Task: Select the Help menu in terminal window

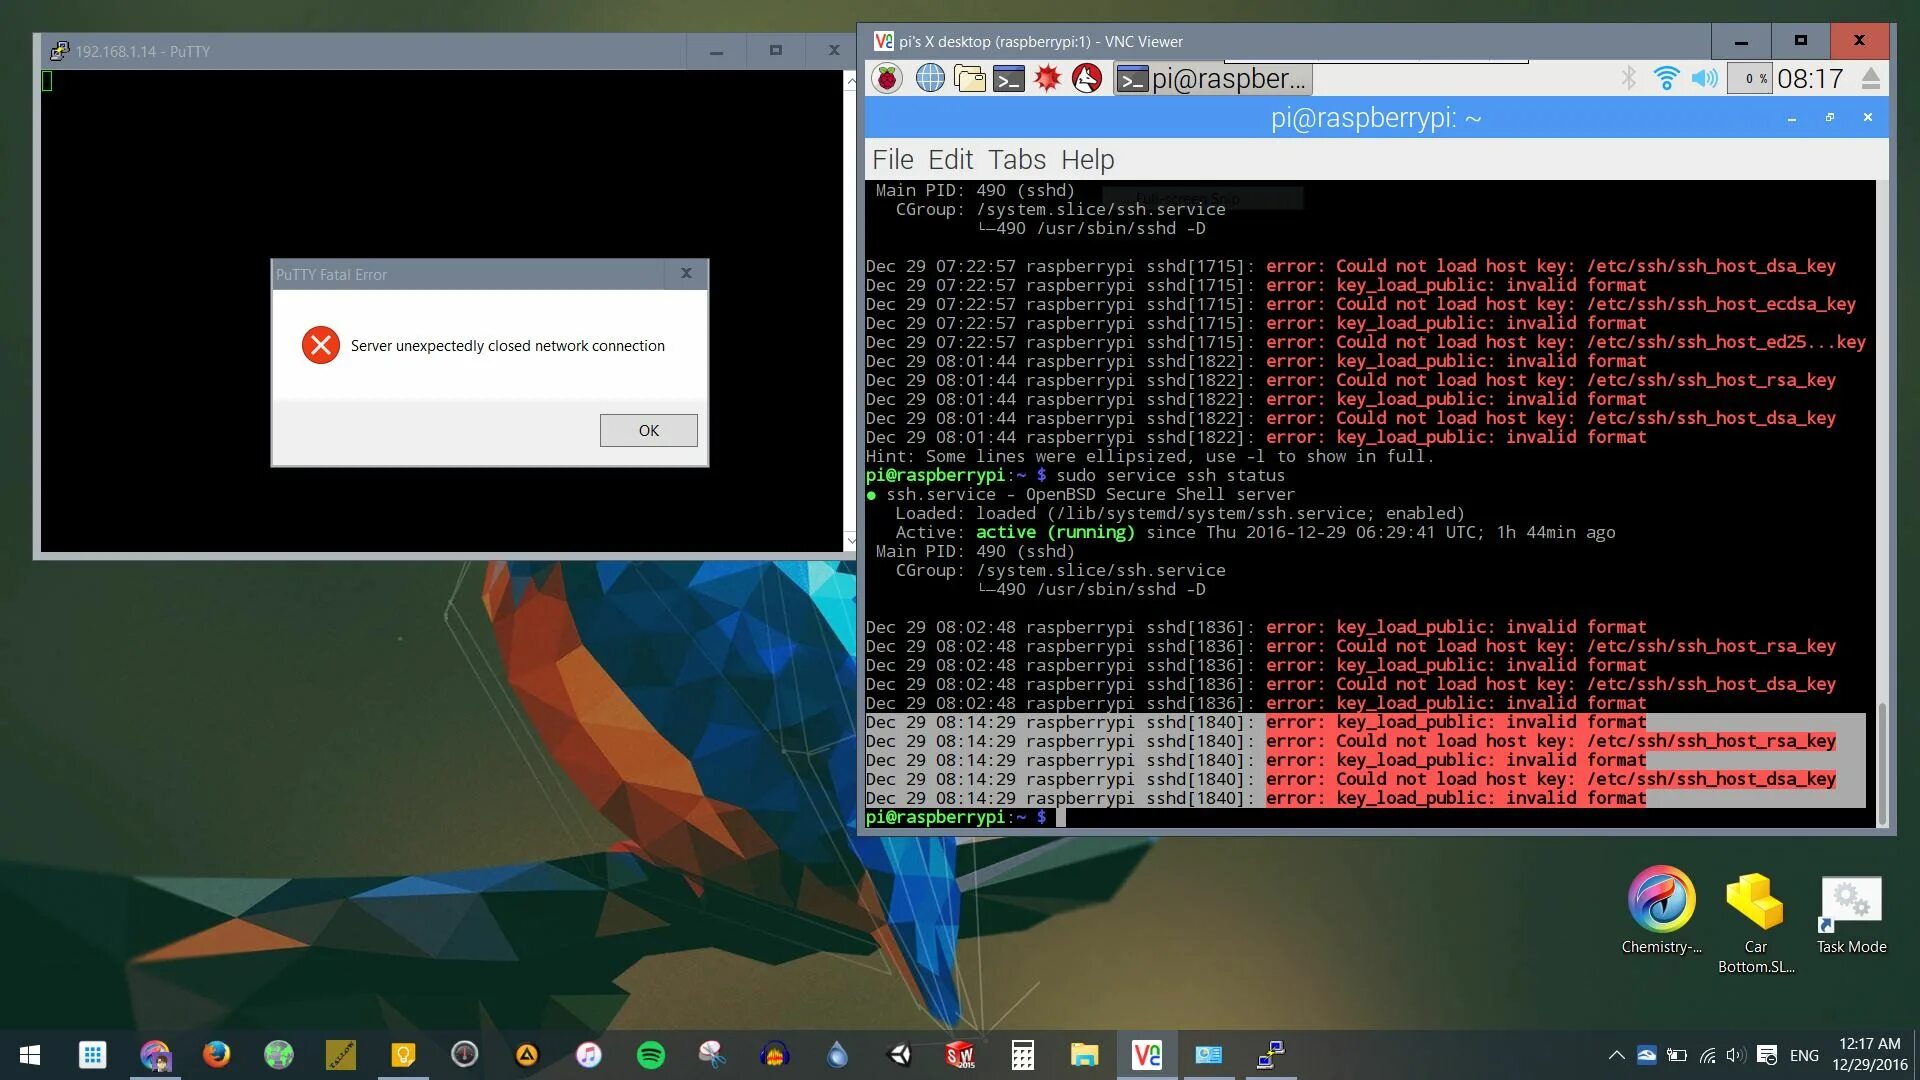Action: (x=1087, y=158)
